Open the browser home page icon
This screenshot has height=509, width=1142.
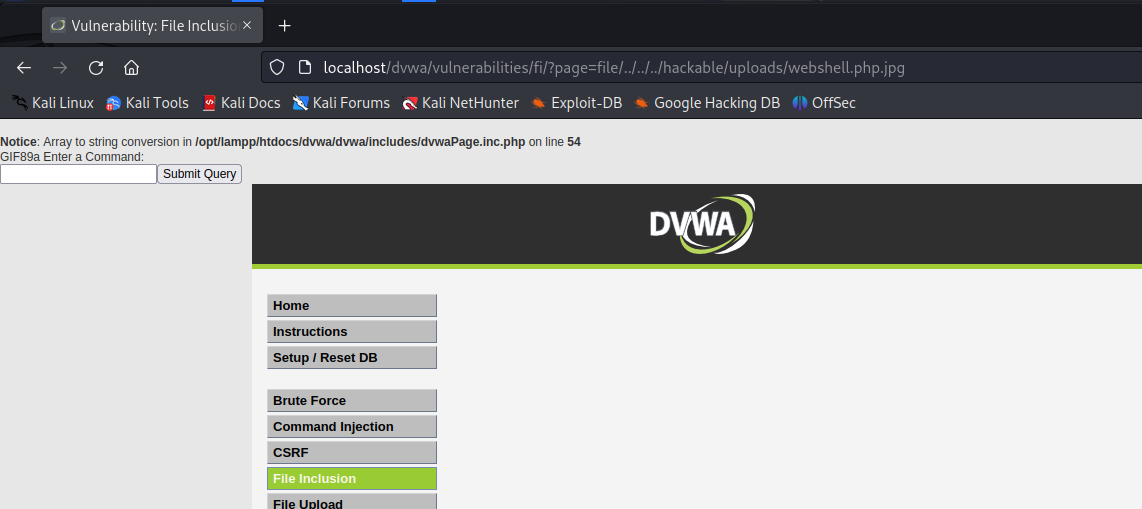[x=131, y=68]
